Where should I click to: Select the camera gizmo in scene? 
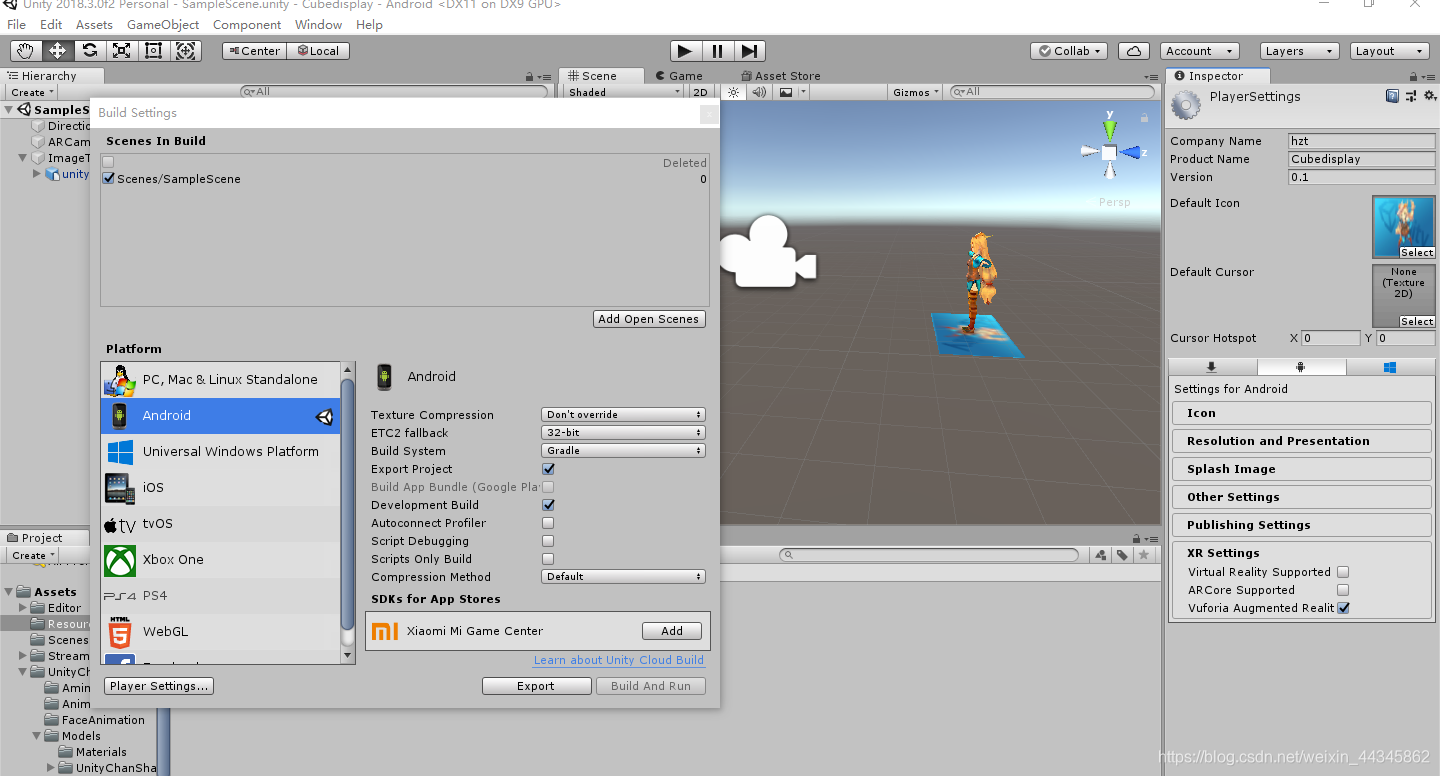767,252
